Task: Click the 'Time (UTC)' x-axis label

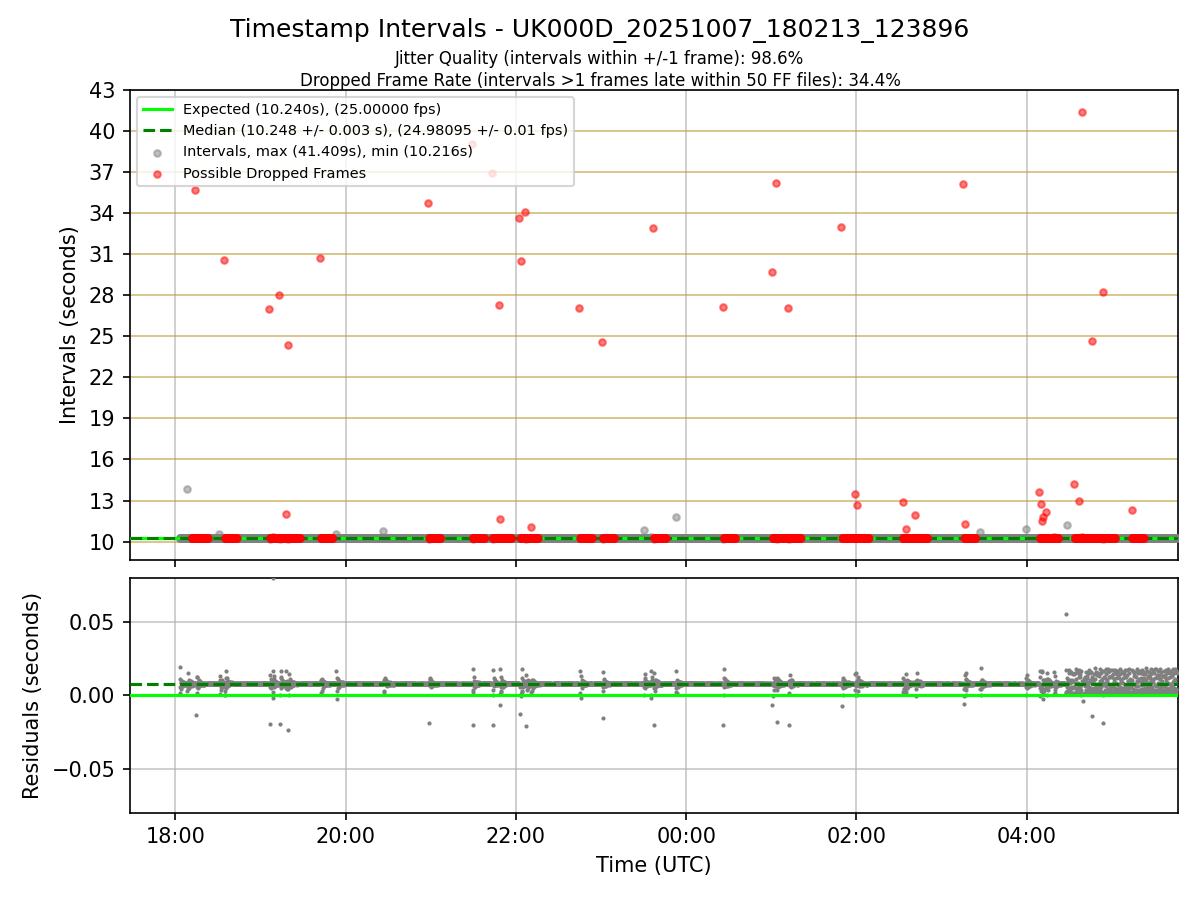Action: (653, 865)
